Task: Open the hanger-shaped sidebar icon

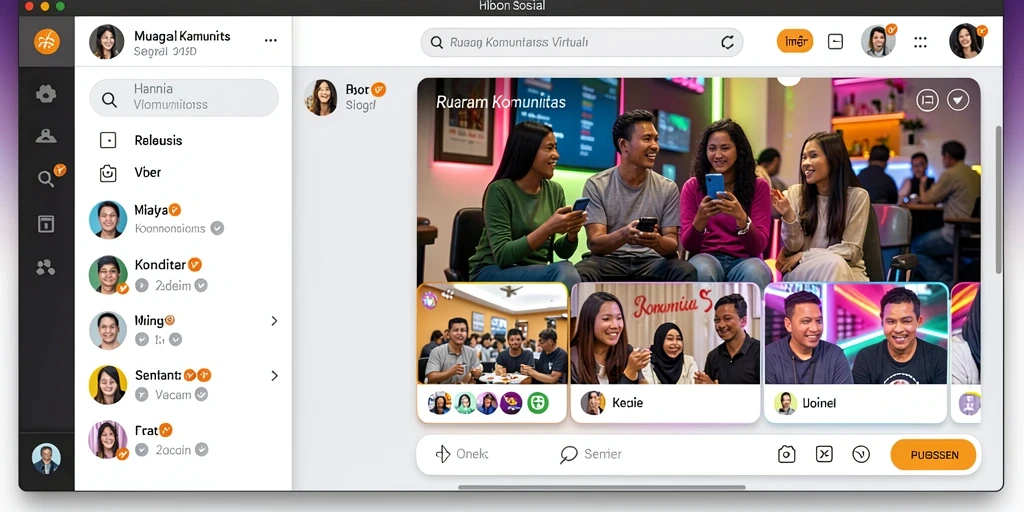Action: [x=46, y=136]
